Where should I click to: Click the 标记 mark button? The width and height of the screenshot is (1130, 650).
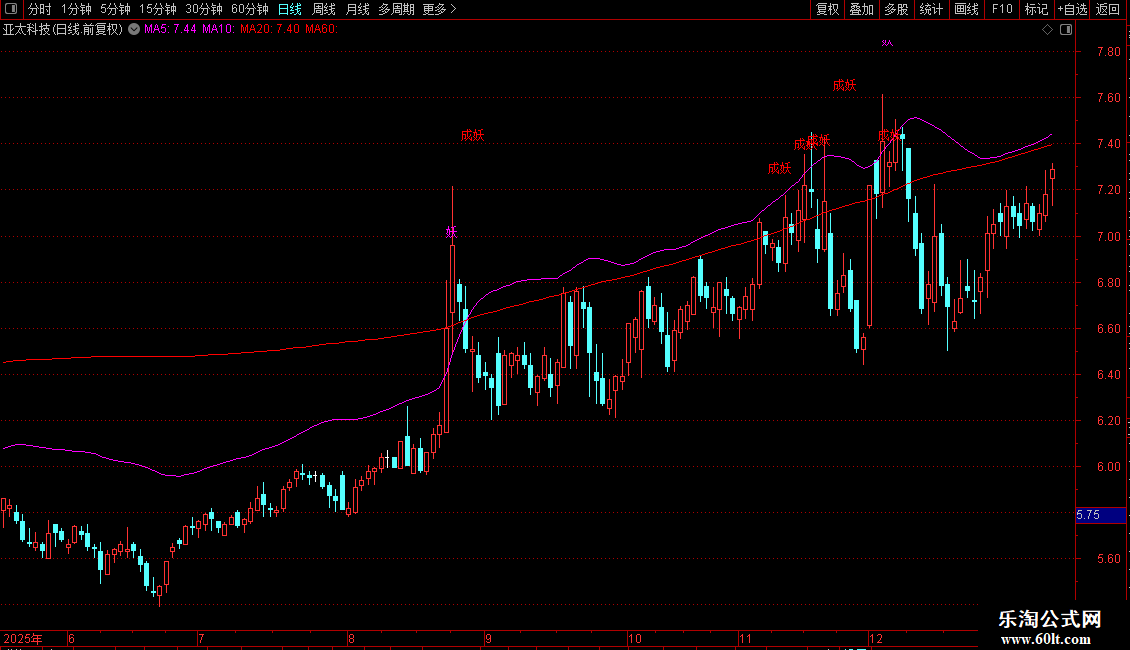[x=1036, y=9]
